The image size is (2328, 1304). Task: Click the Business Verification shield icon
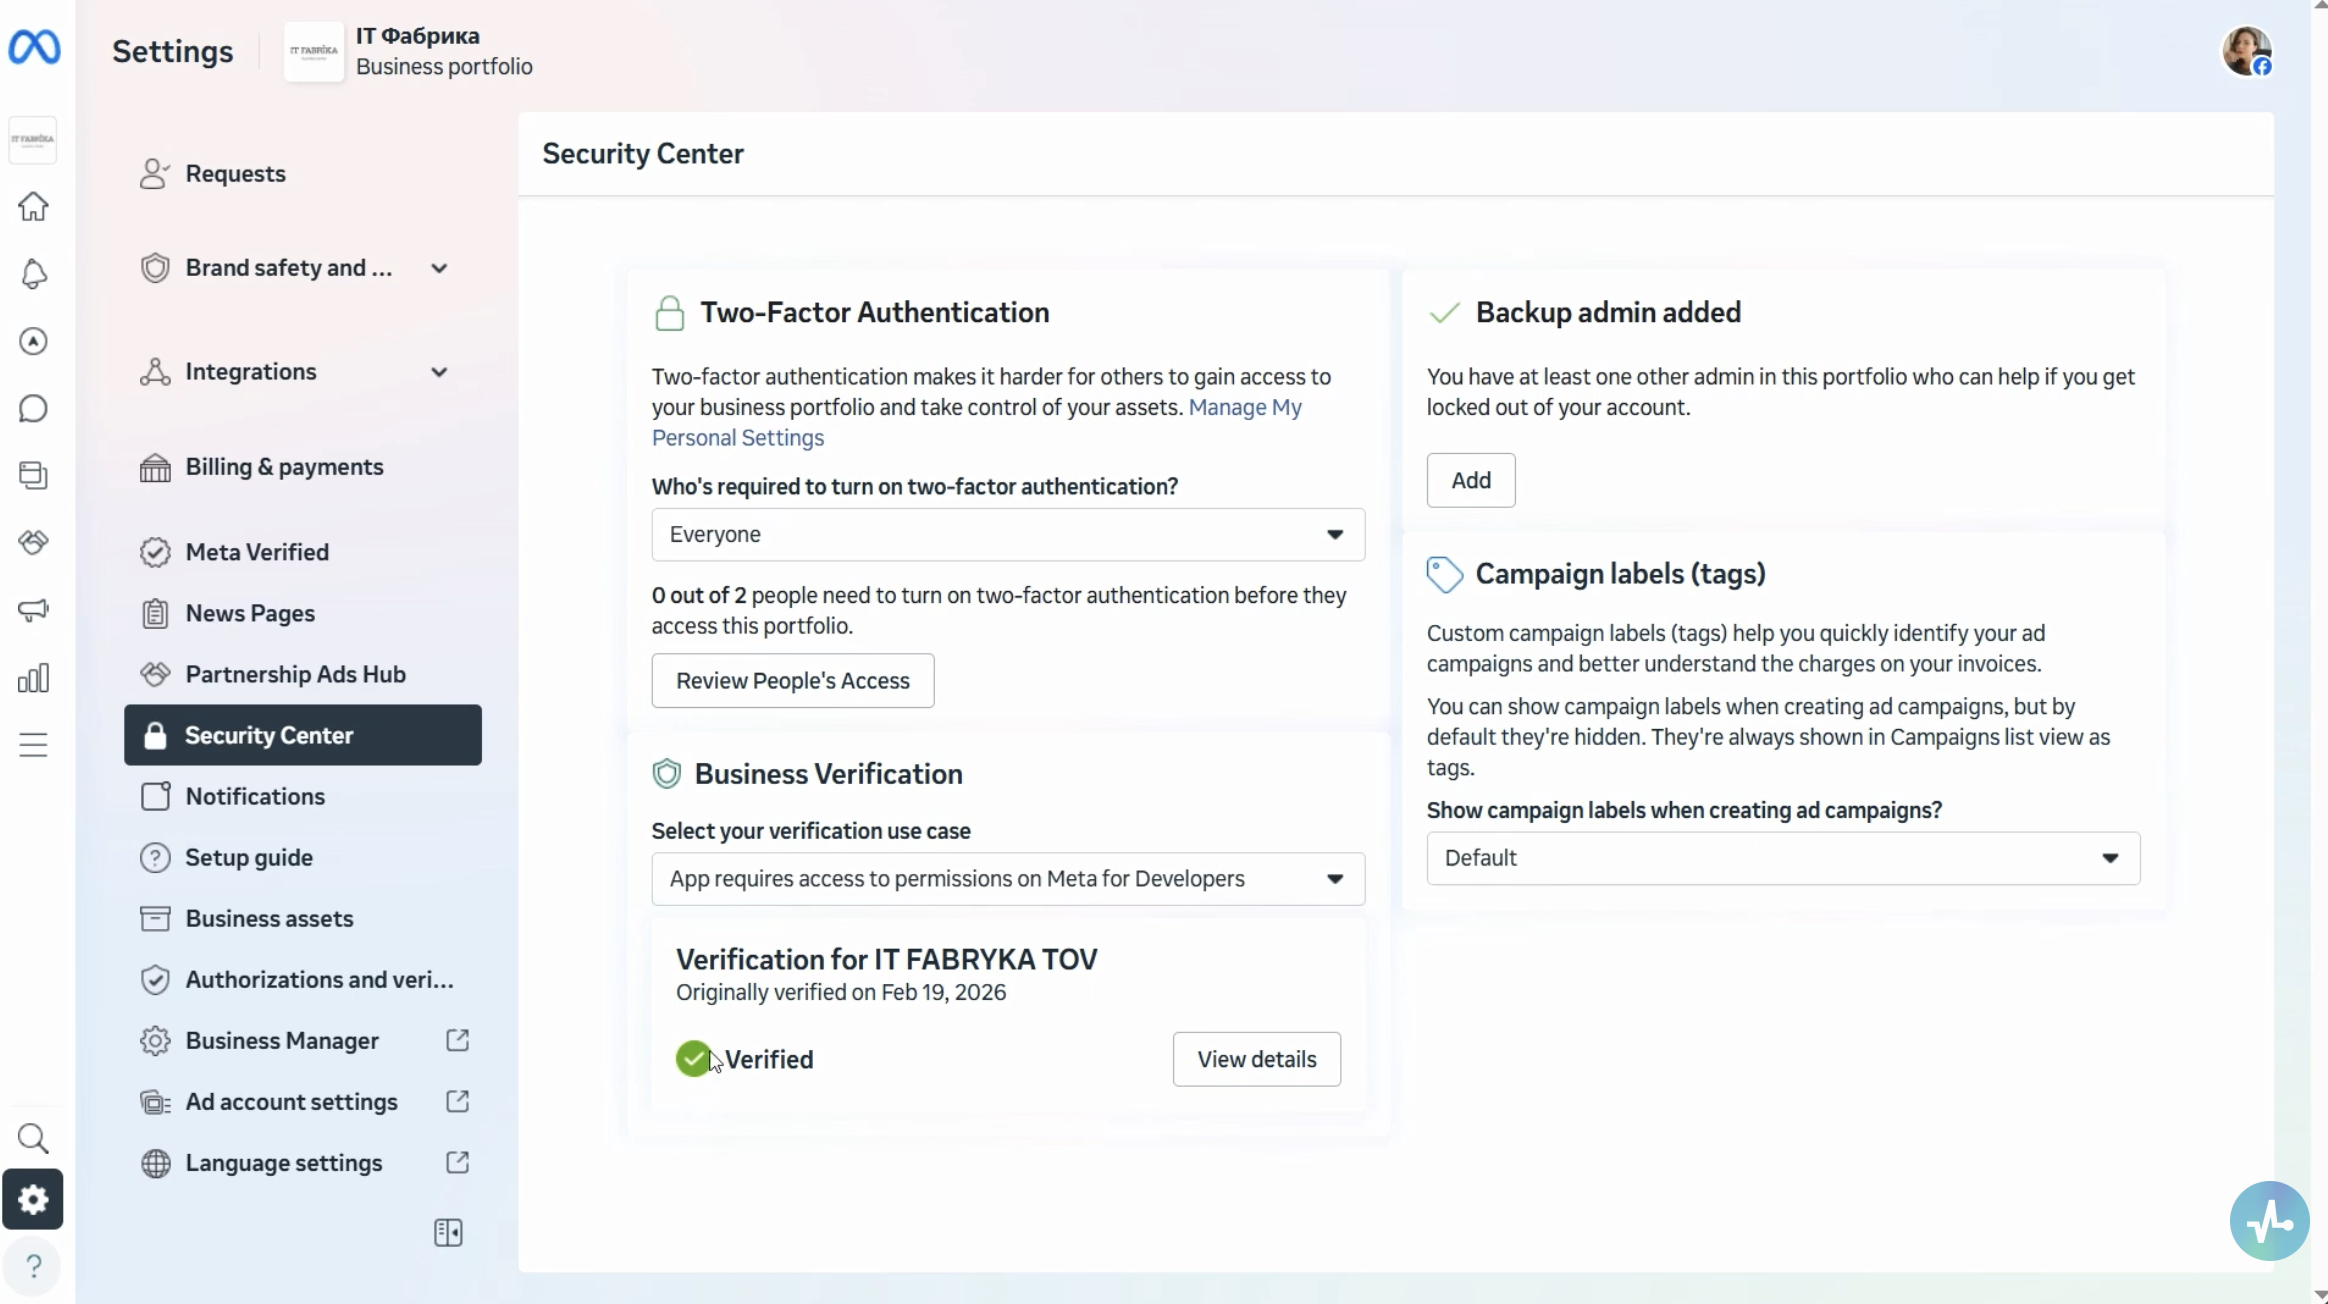click(x=666, y=774)
